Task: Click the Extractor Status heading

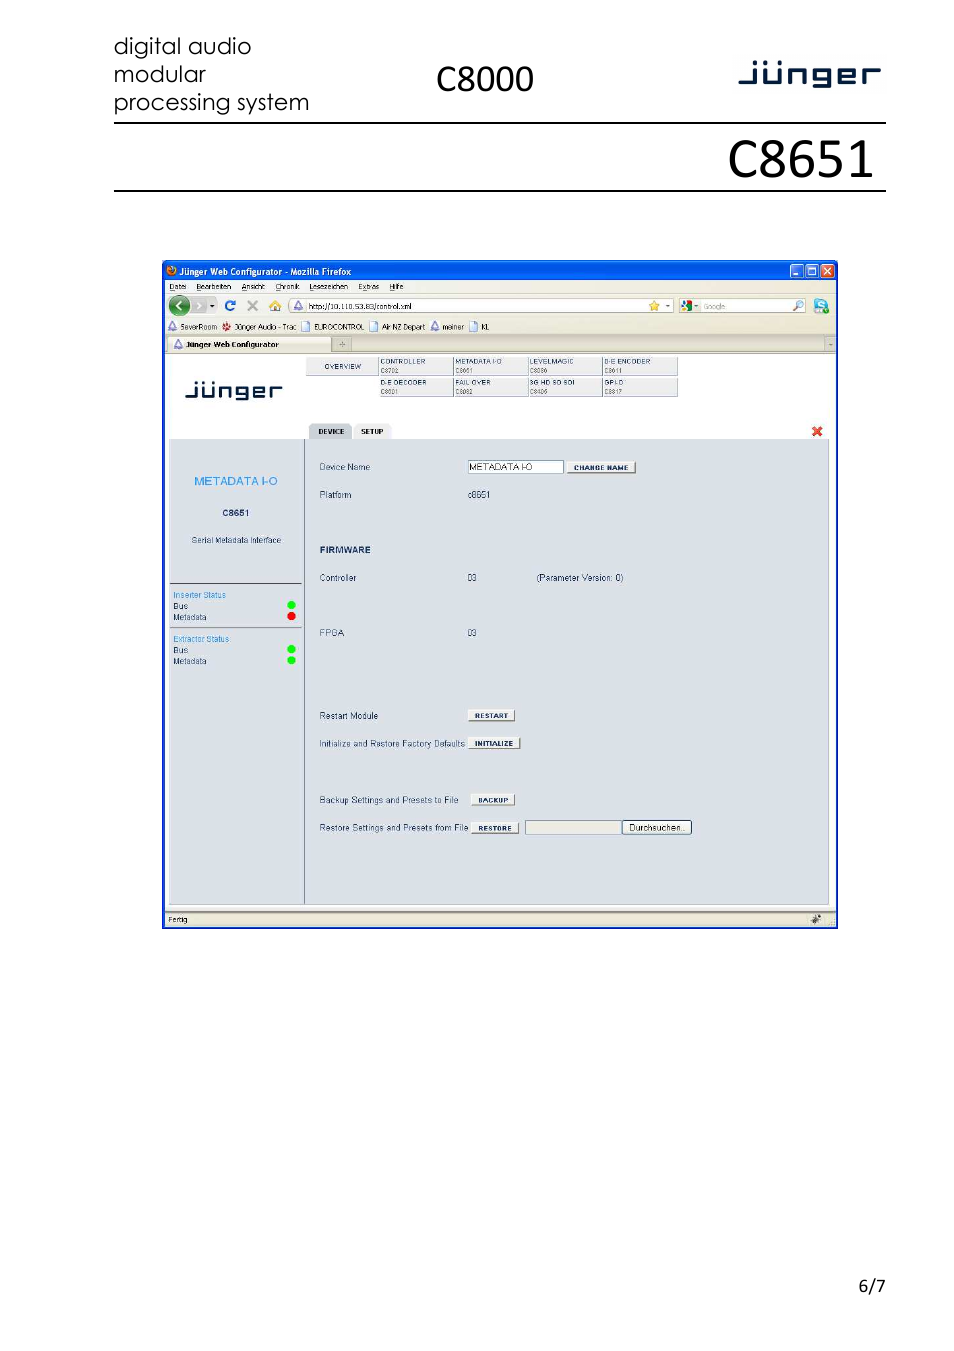Action: pos(201,639)
